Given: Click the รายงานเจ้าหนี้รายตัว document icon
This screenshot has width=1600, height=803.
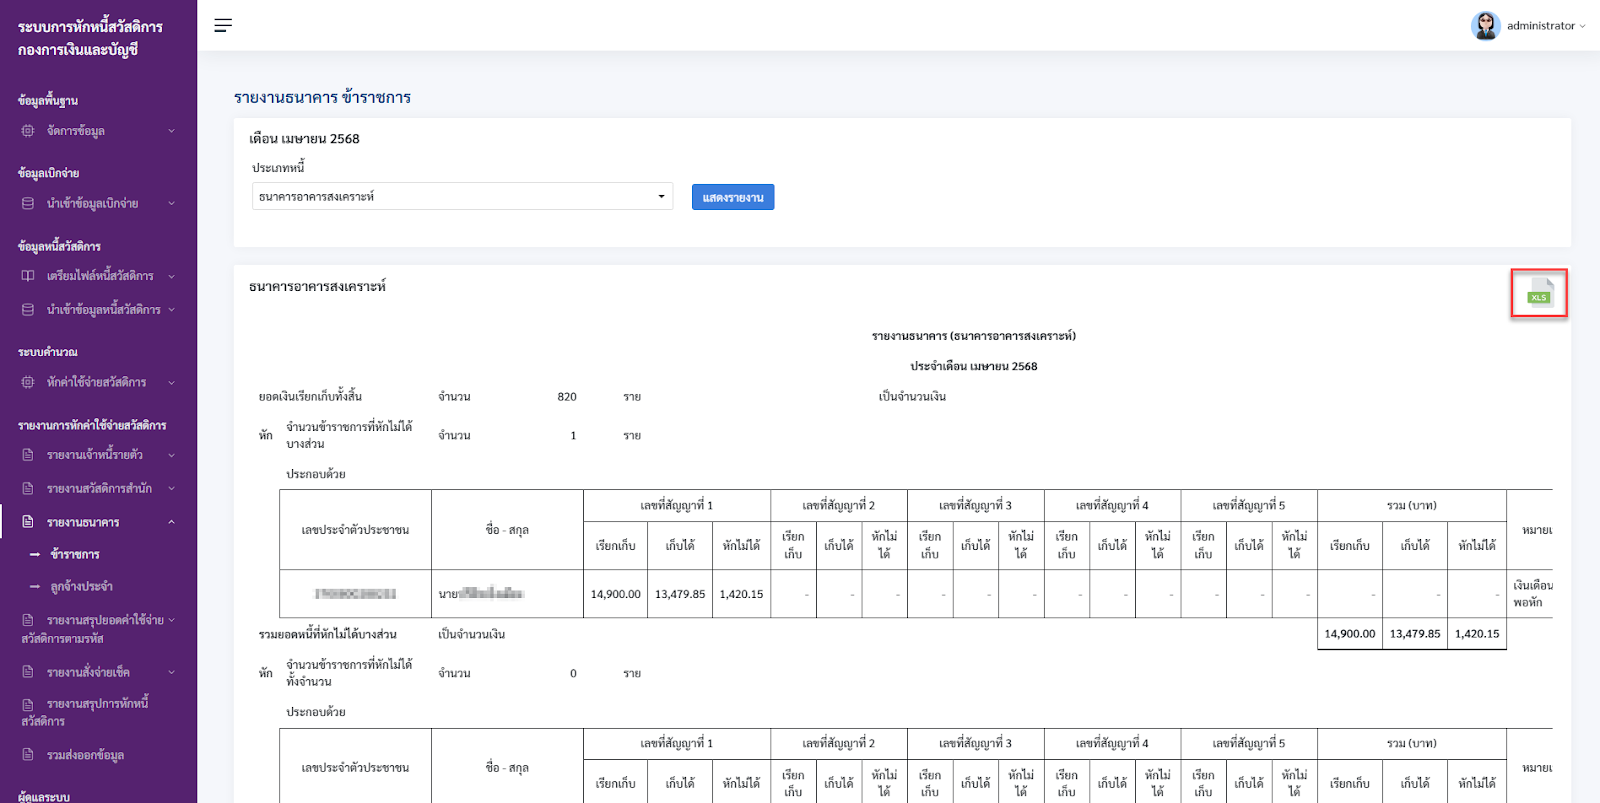Looking at the screenshot, I should tap(28, 455).
